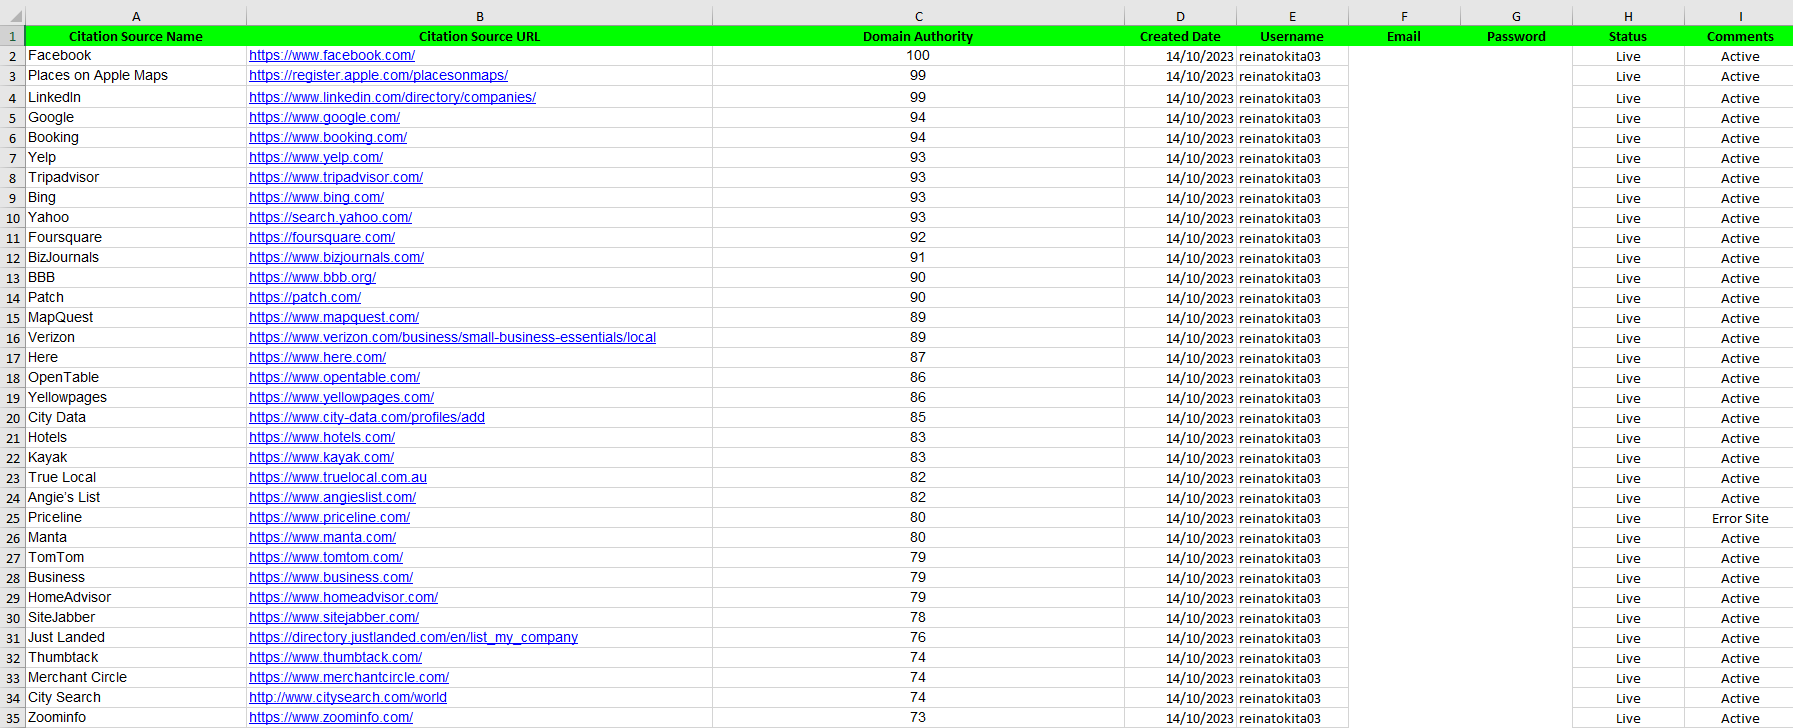The width and height of the screenshot is (1793, 728).
Task: Click the "Live" status in the Priceline row
Action: (1628, 518)
